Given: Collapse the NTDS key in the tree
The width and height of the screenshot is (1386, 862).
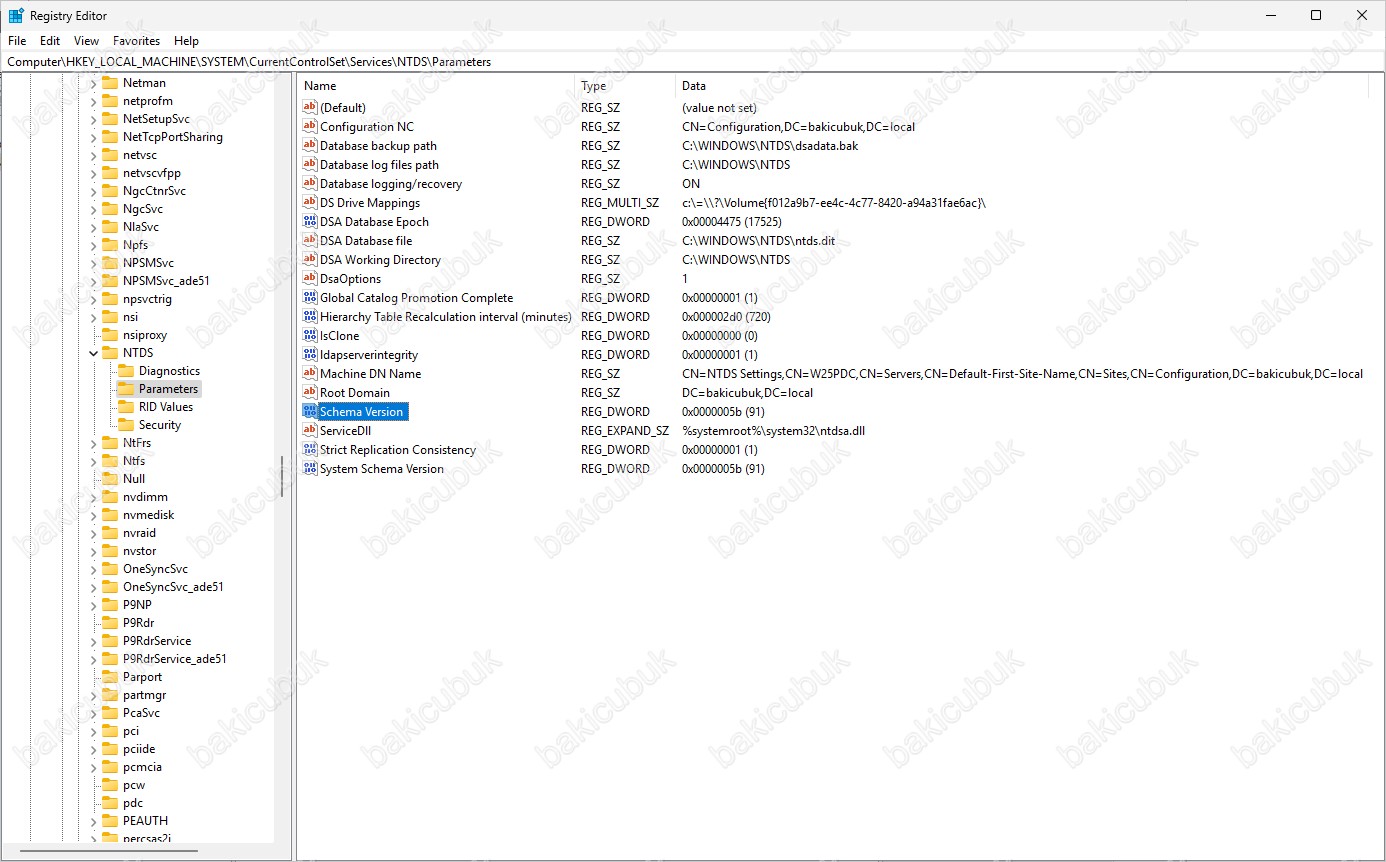Looking at the screenshot, I should (94, 353).
